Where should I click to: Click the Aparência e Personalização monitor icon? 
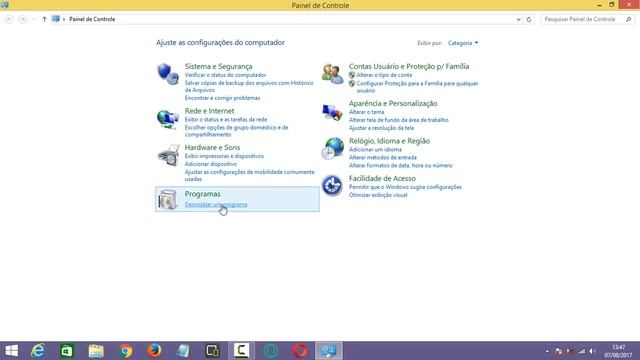[x=332, y=112]
